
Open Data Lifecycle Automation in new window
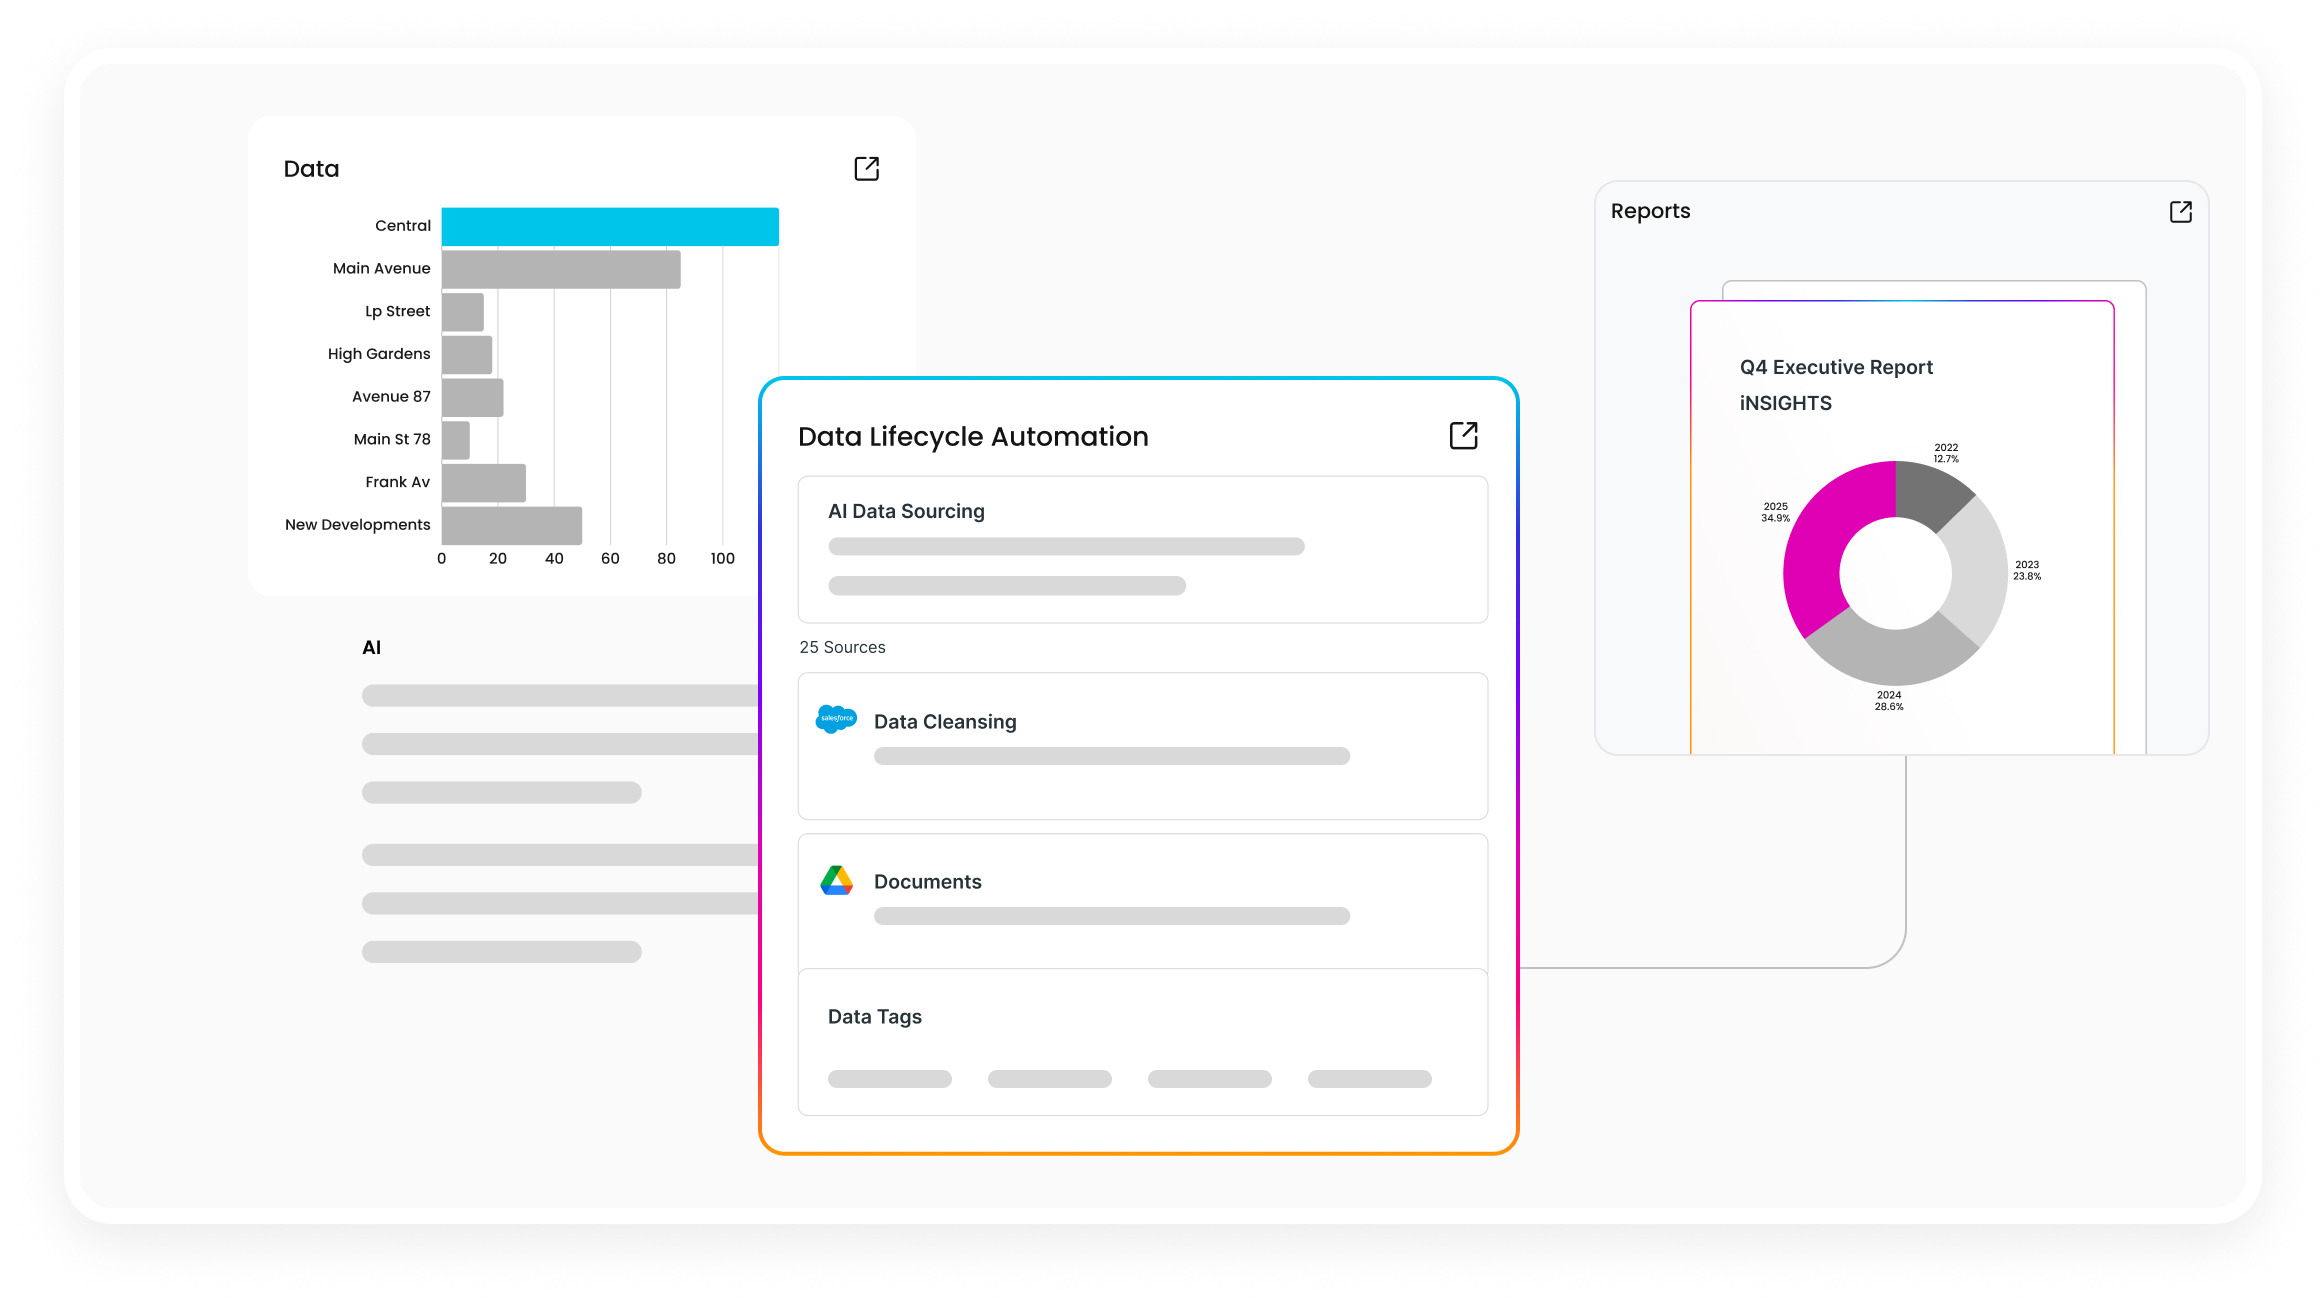coord(1463,435)
